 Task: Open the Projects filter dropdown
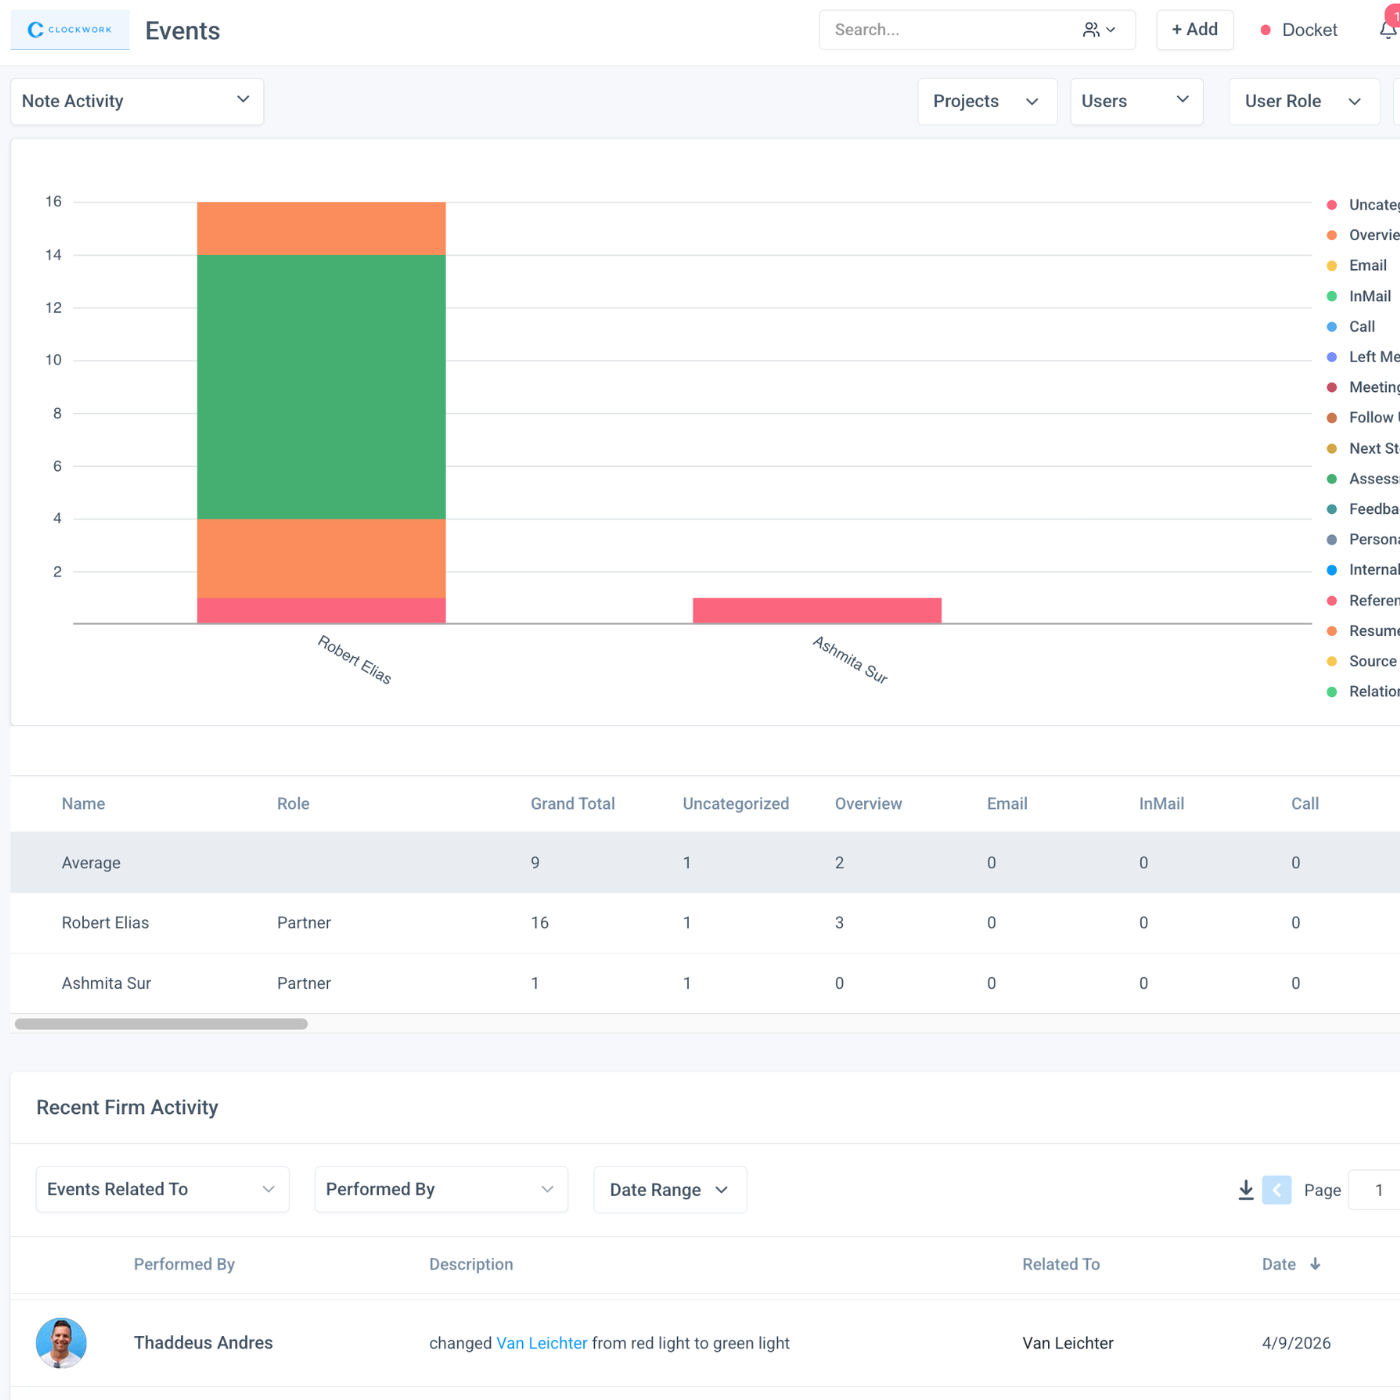click(986, 101)
